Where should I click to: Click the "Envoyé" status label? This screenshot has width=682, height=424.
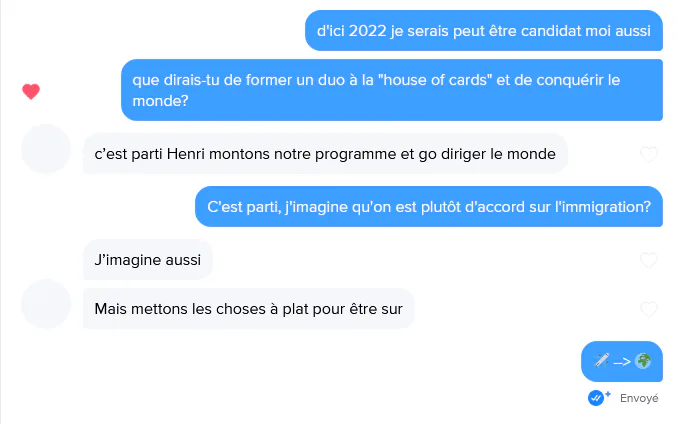point(639,398)
